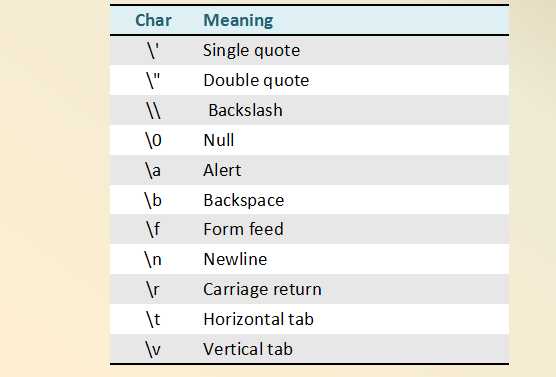This screenshot has height=377, width=556.
Task: Select the Backslash meaning text
Action: tap(245, 110)
